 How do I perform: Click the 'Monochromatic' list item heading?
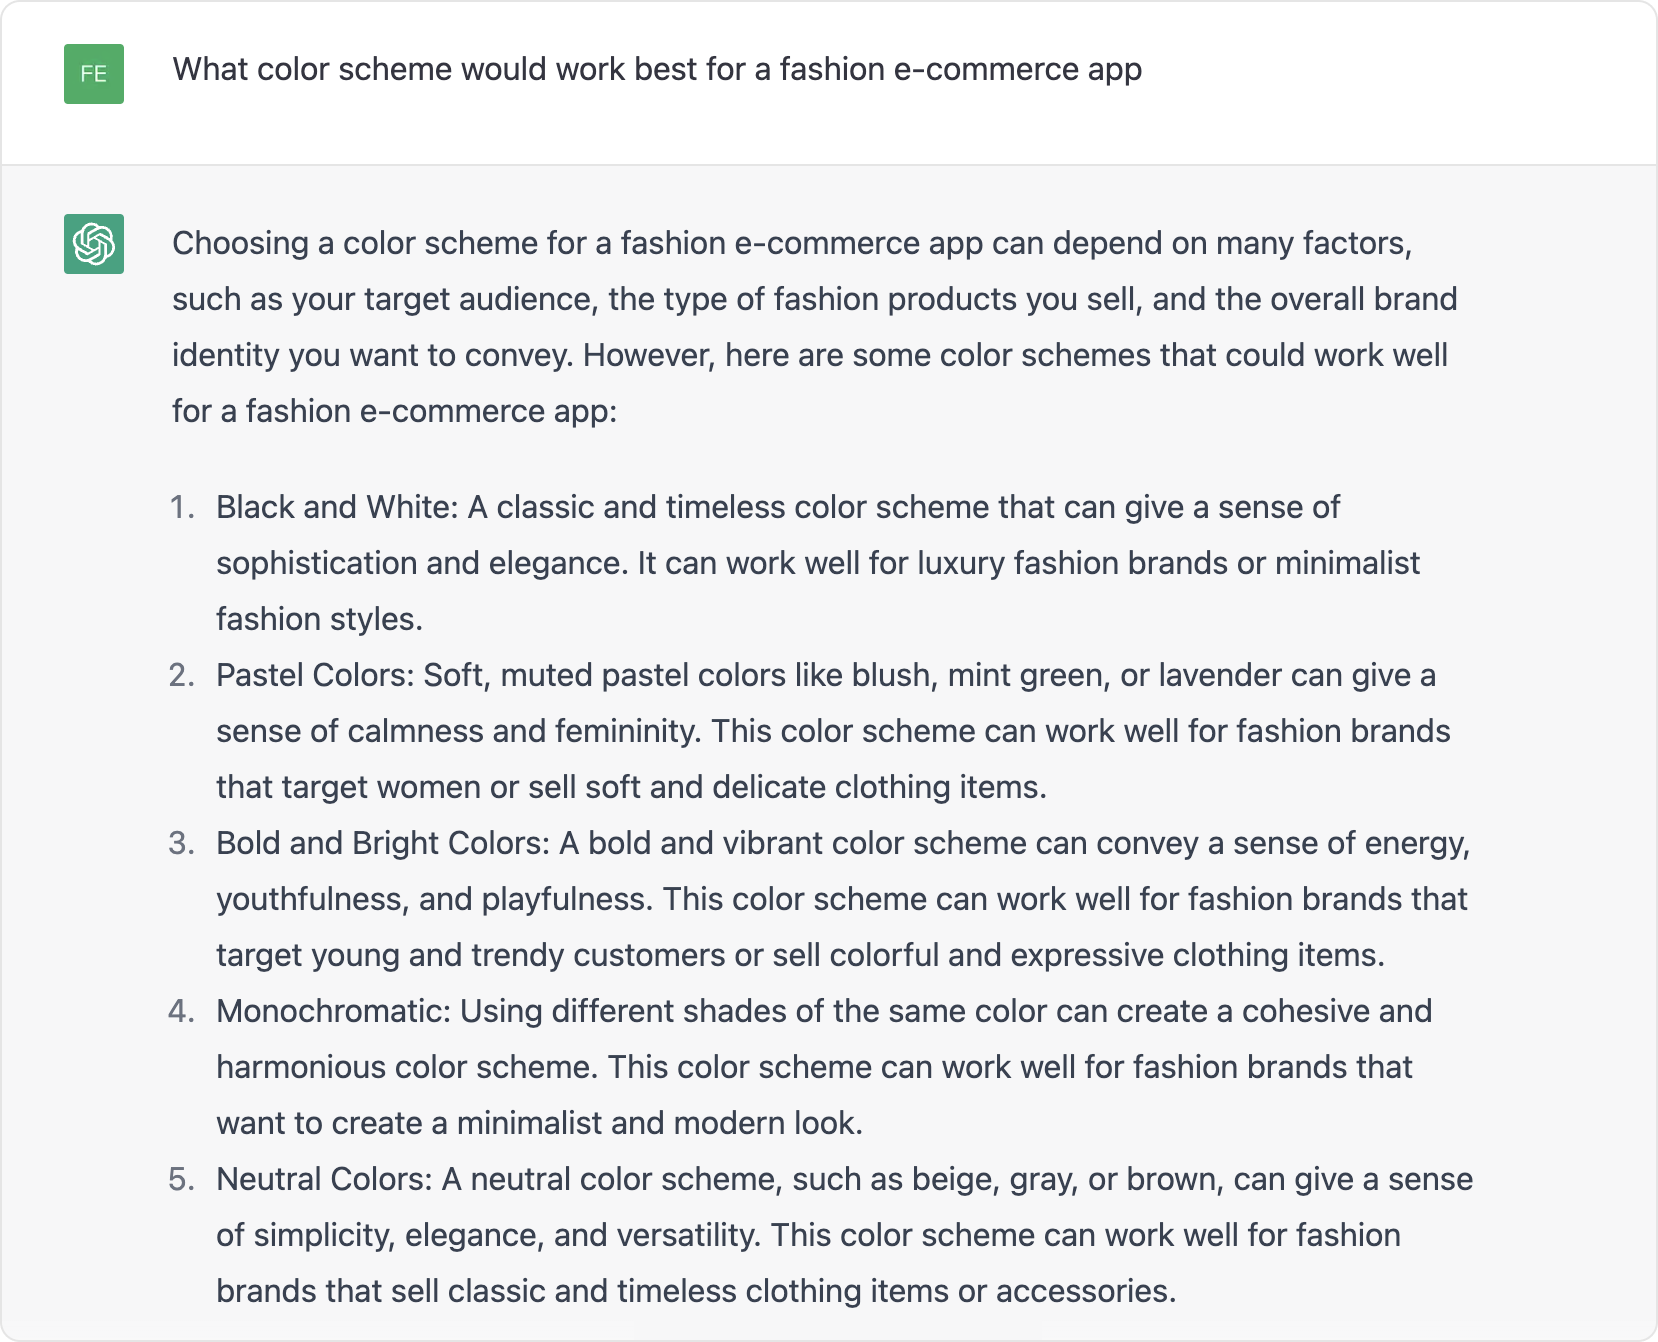pos(333,1011)
